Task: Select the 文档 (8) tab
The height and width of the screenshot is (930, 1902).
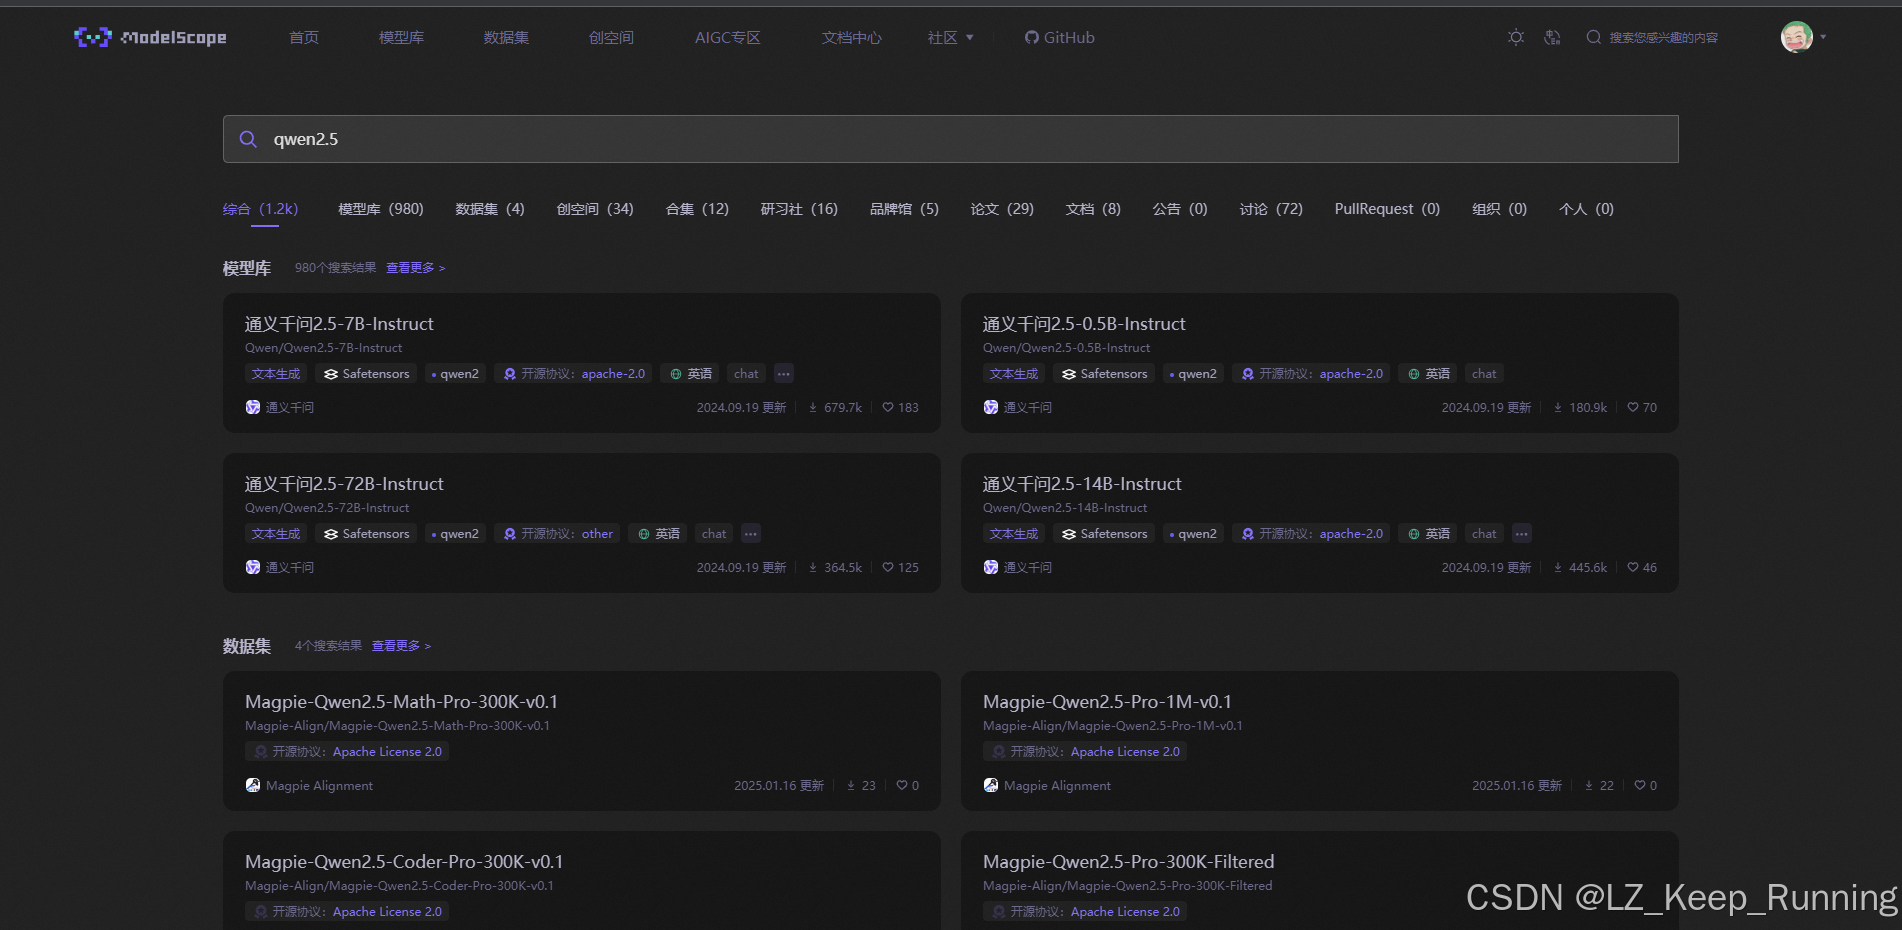Action: tap(1093, 209)
